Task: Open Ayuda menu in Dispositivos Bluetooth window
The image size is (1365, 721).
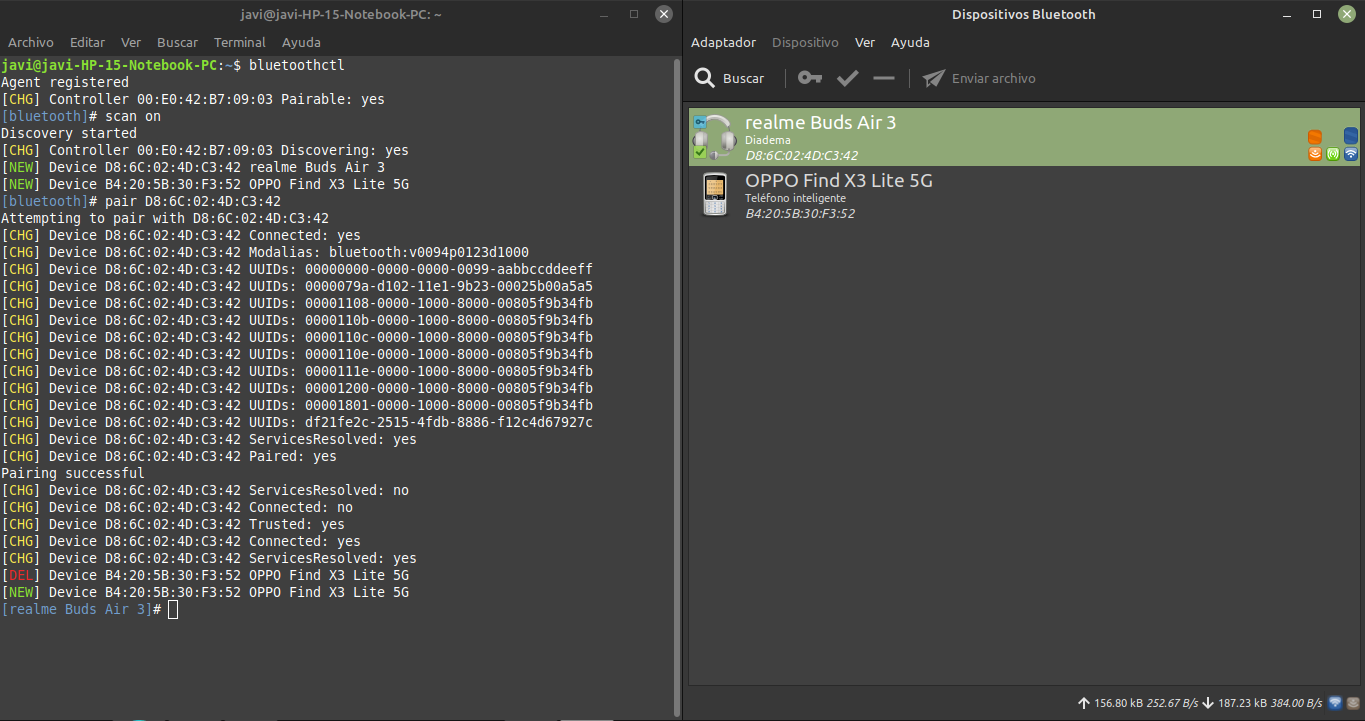Action: click(911, 42)
